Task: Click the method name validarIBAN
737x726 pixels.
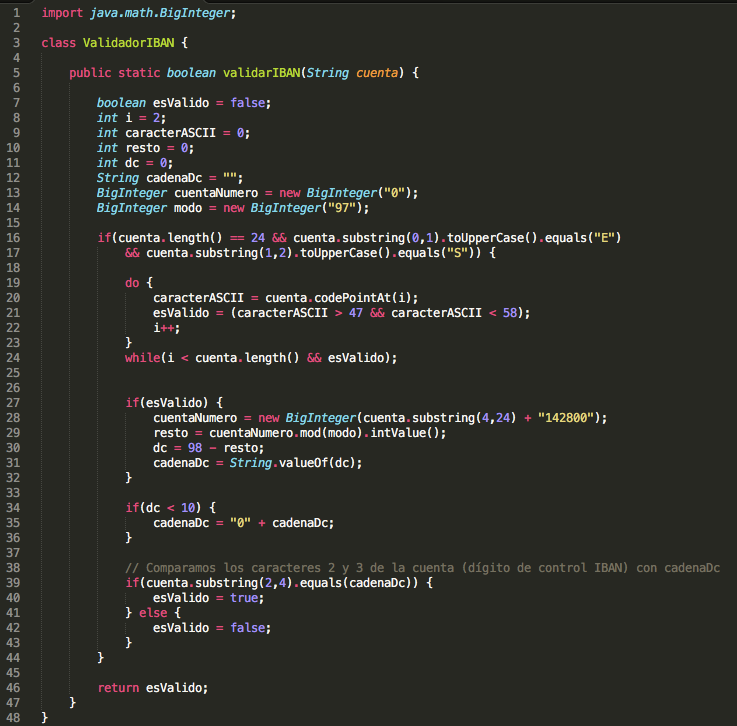Action: coord(262,73)
